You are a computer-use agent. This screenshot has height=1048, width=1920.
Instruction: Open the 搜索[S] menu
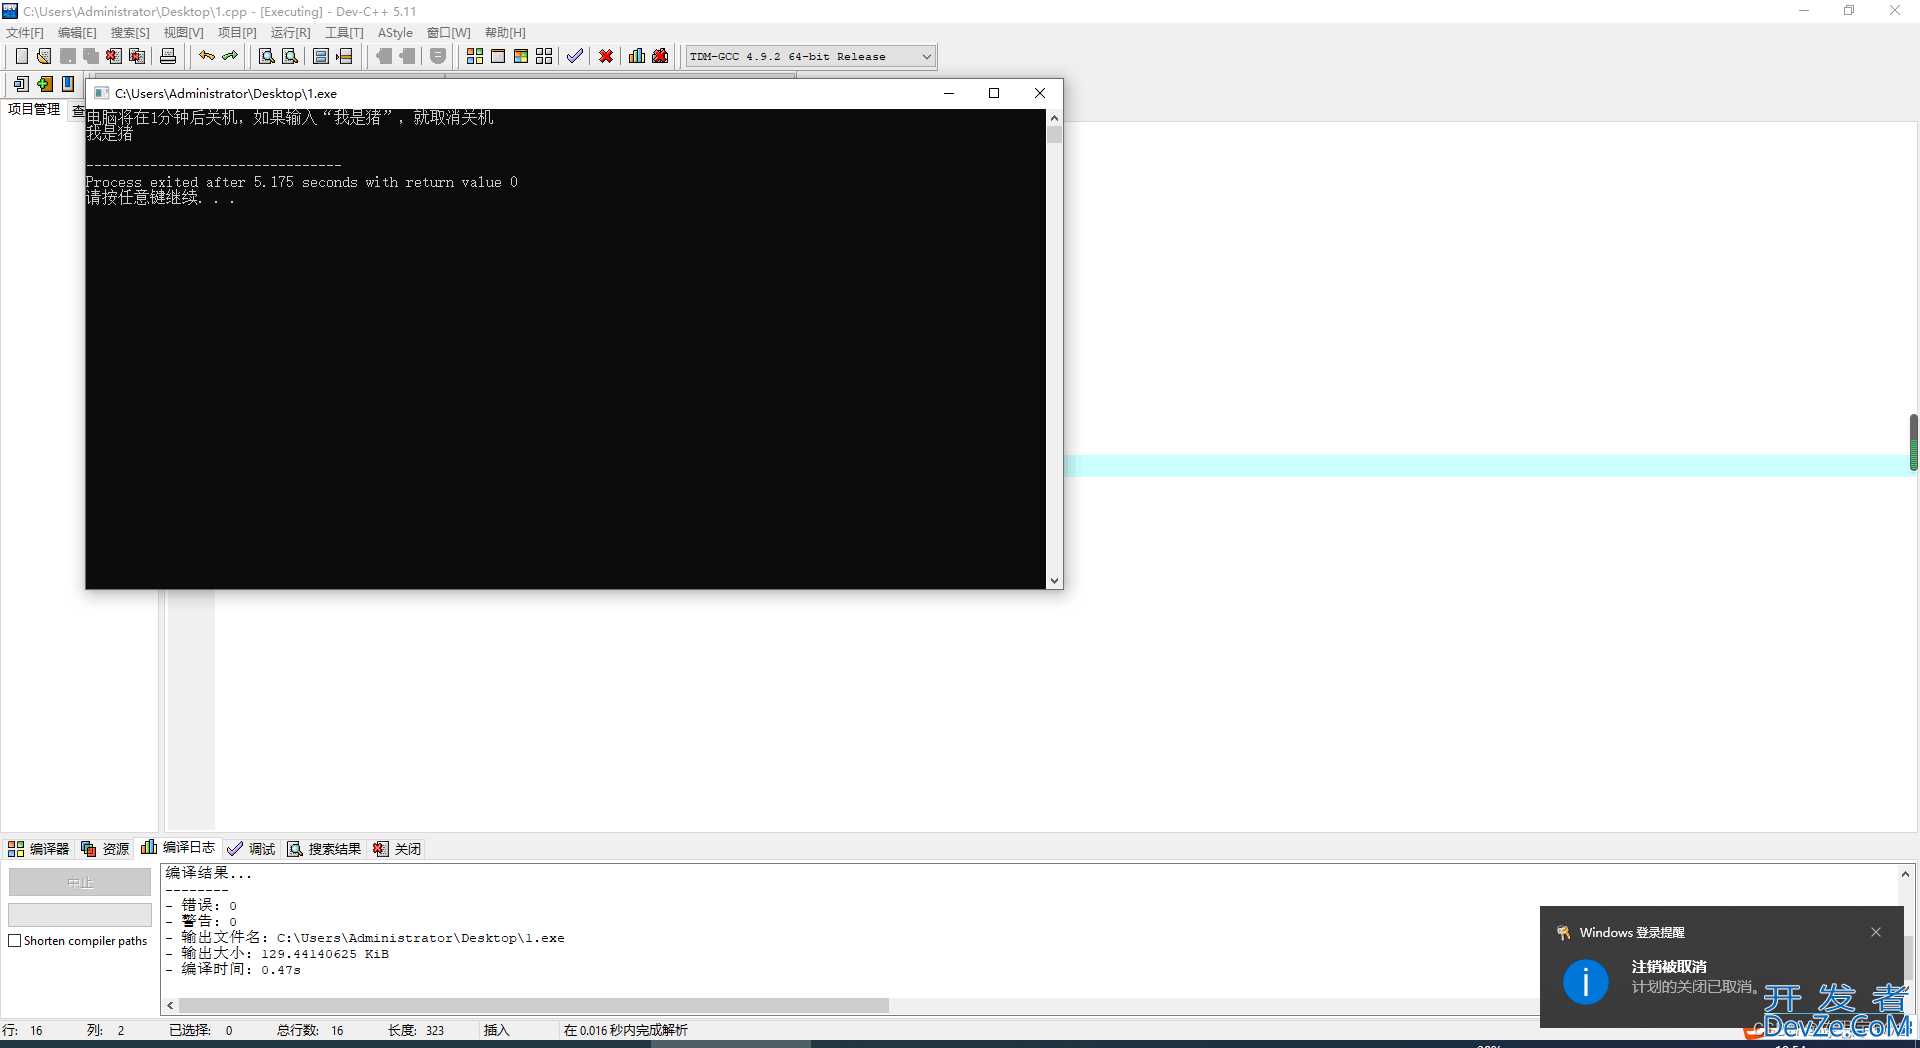130,33
